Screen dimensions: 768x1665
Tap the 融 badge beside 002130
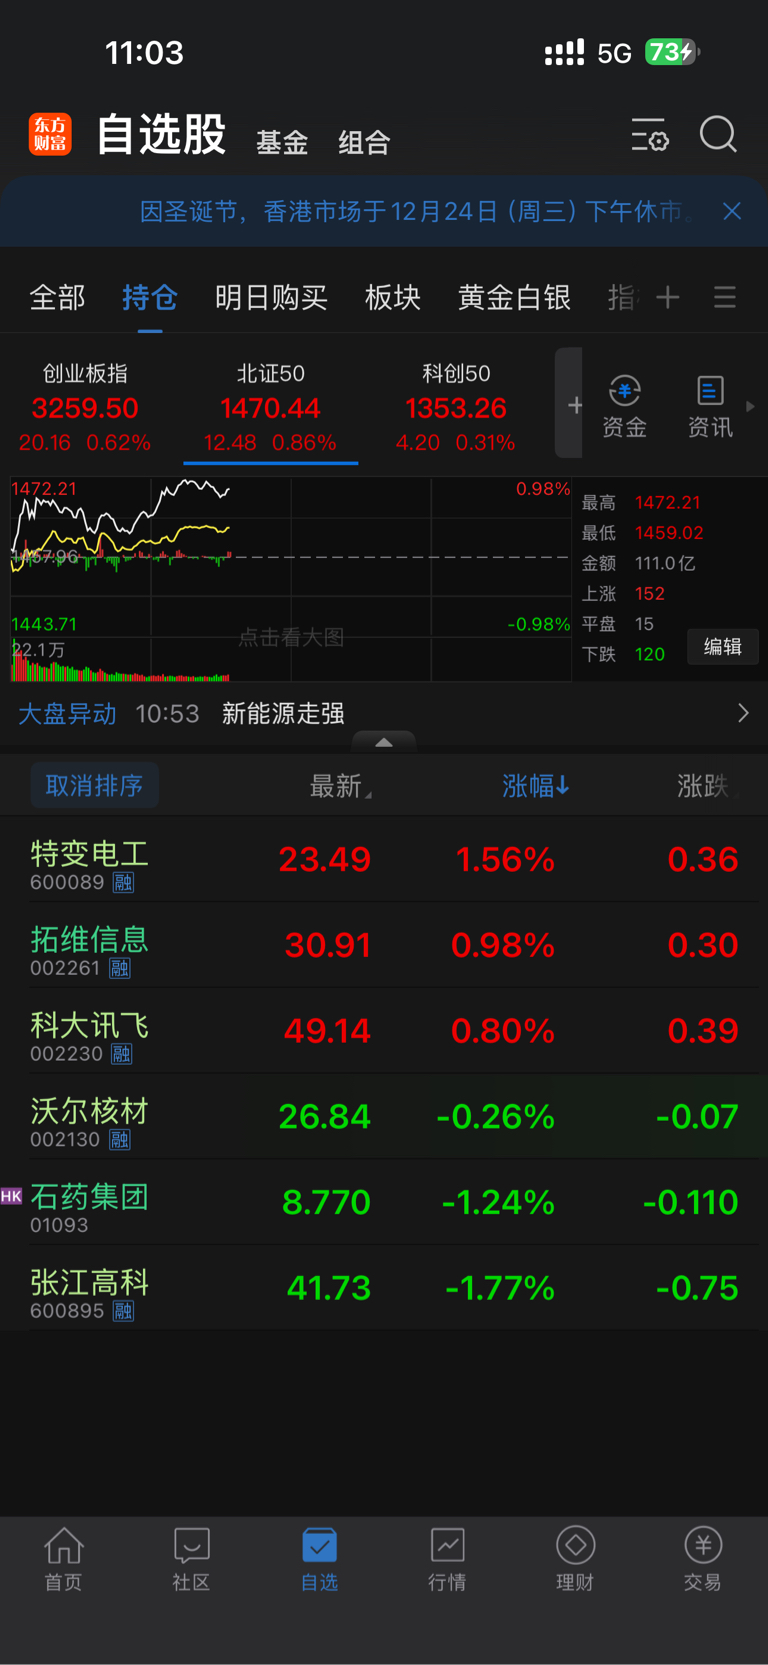coord(119,1140)
